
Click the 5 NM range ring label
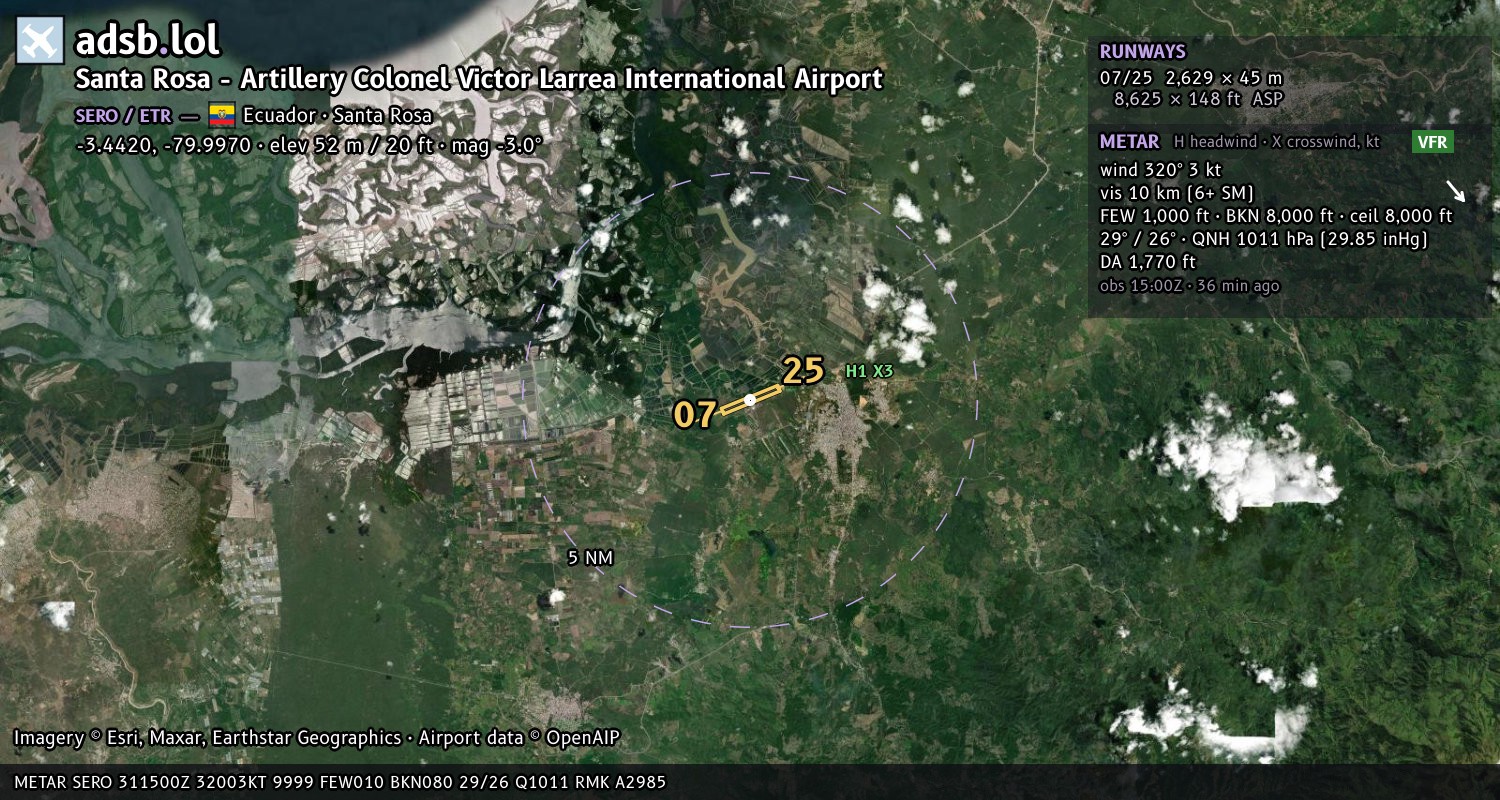[590, 558]
